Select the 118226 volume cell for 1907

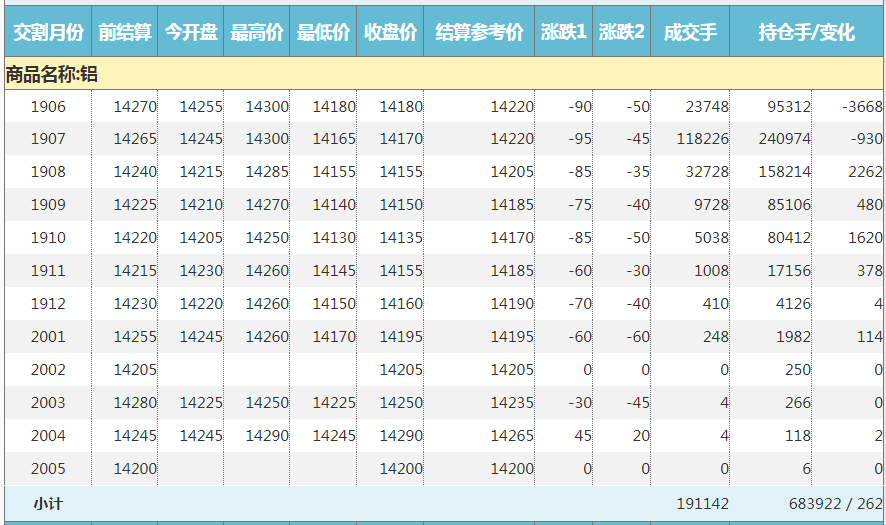point(702,140)
